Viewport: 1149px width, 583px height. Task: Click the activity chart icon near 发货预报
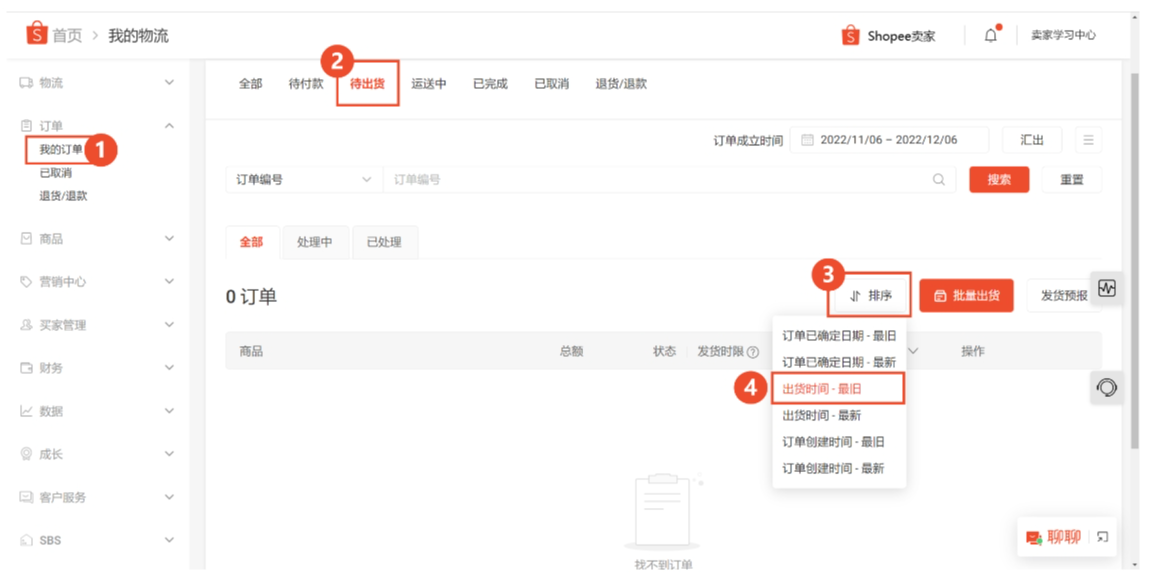point(1105,289)
